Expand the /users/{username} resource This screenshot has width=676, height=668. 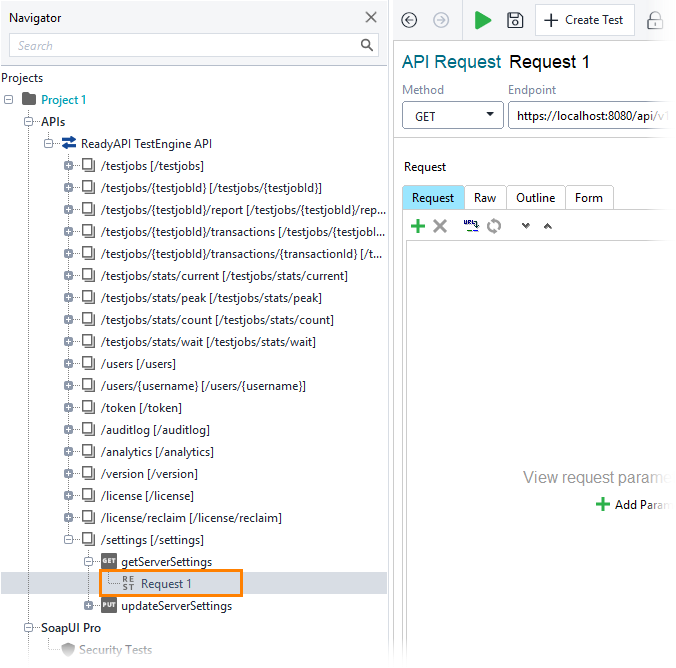click(68, 386)
